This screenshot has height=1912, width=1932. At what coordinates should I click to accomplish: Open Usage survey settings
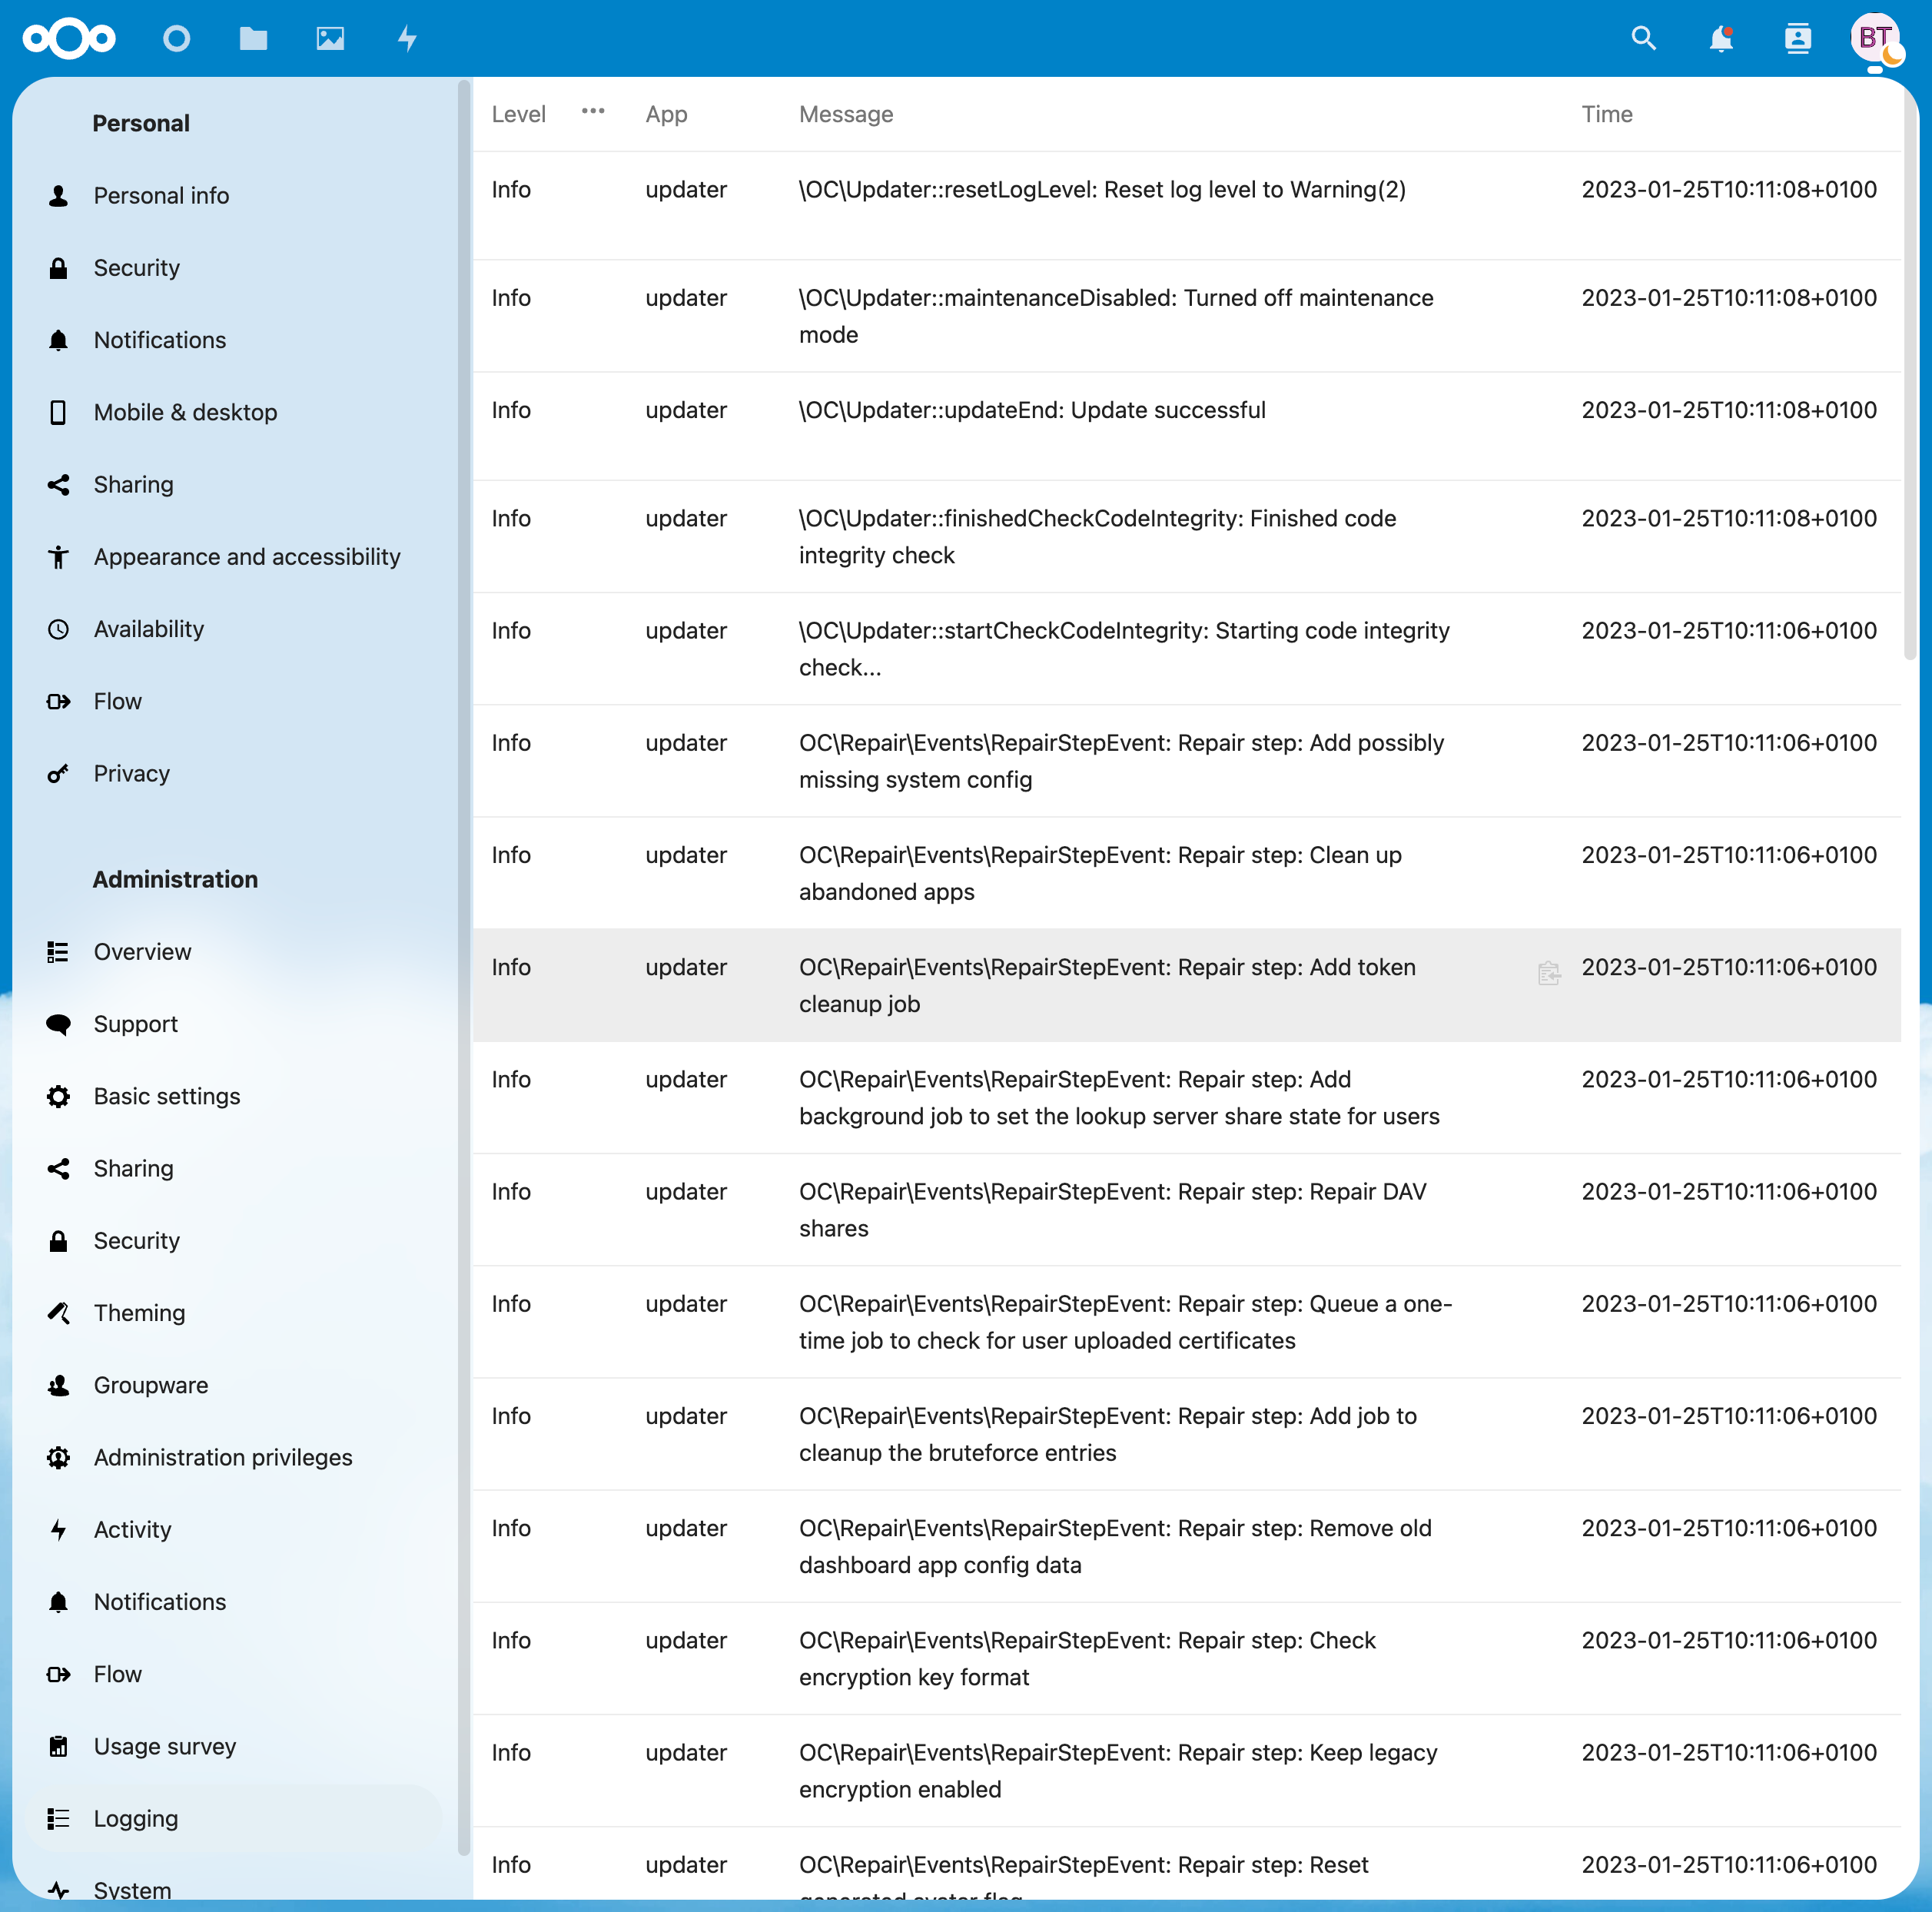pyautogui.click(x=164, y=1746)
